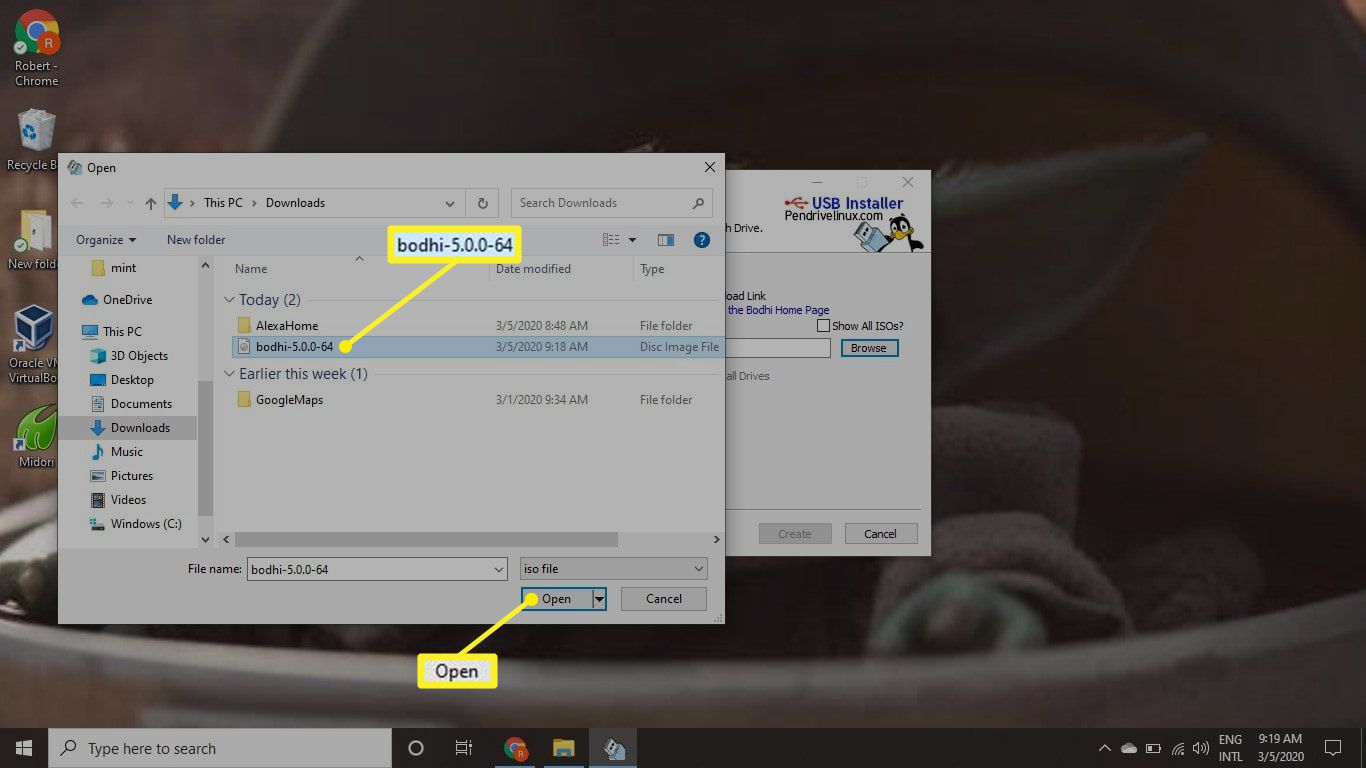
Task: Click Open button in dialog
Action: [x=556, y=599]
